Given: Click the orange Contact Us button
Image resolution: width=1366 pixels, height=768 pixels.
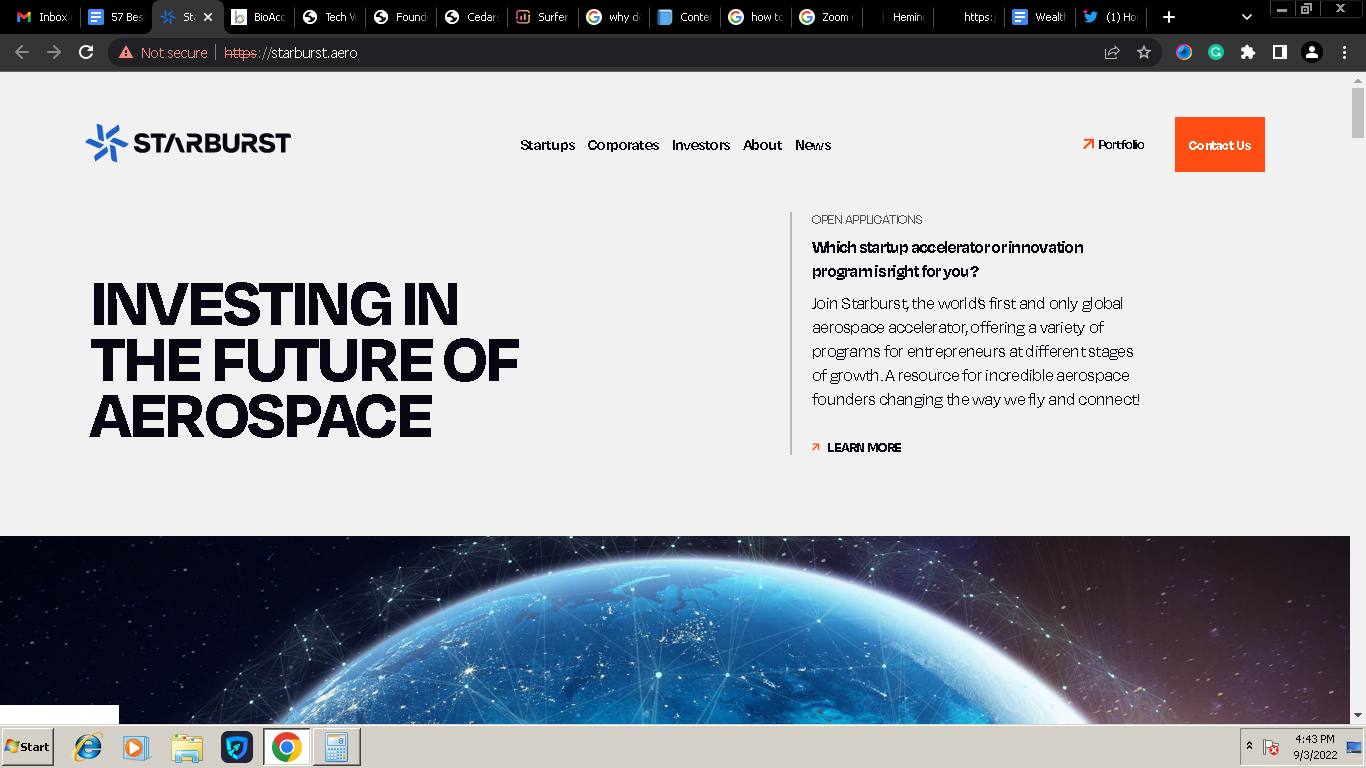Looking at the screenshot, I should click(x=1220, y=145).
